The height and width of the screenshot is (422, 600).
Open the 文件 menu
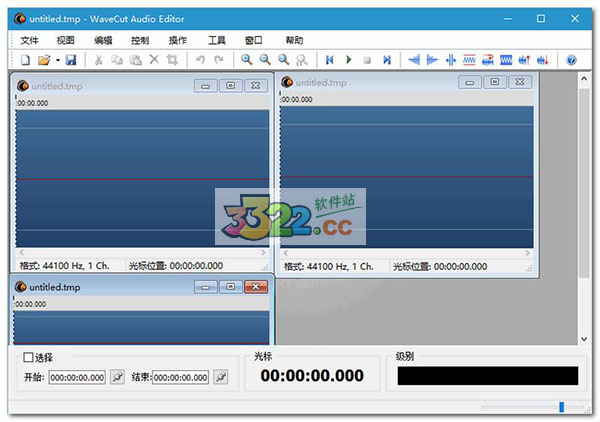point(29,40)
